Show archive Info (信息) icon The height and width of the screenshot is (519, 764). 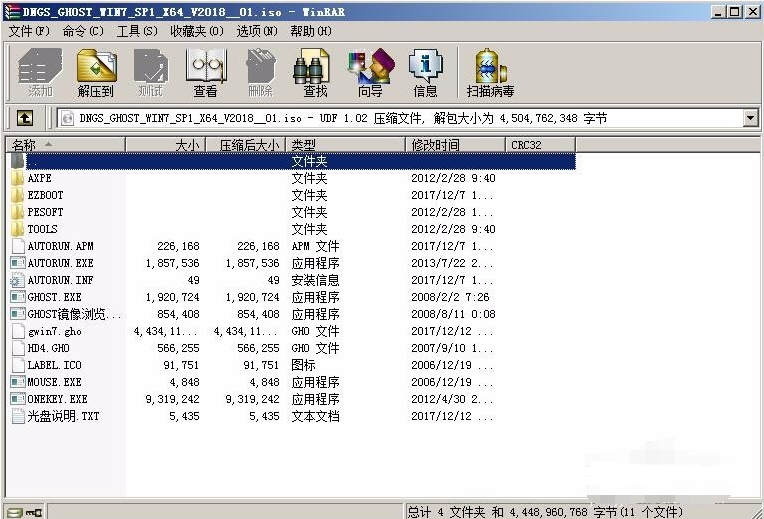425,72
